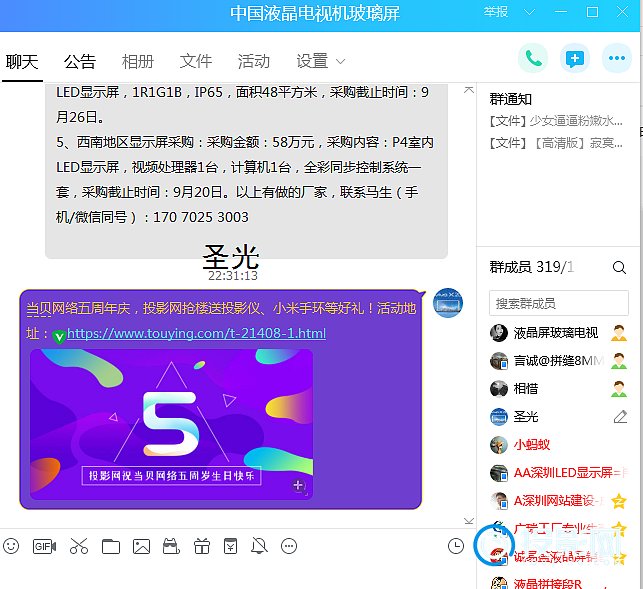
Task: Click the folder send-file icon
Action: pyautogui.click(x=111, y=547)
